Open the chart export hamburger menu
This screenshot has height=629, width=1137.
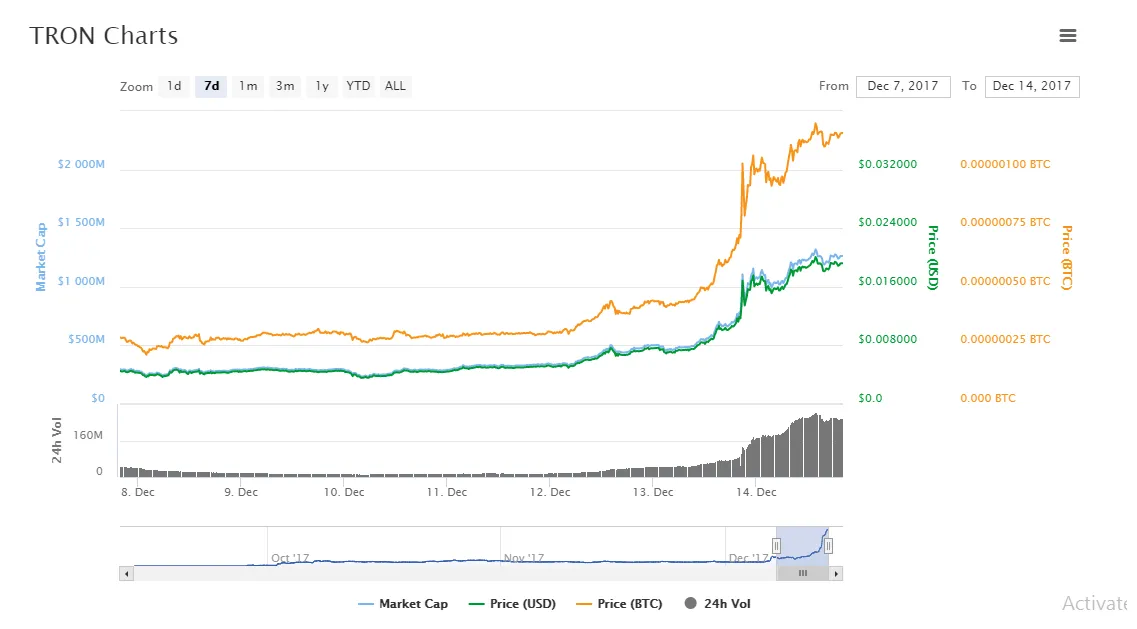[1068, 35]
